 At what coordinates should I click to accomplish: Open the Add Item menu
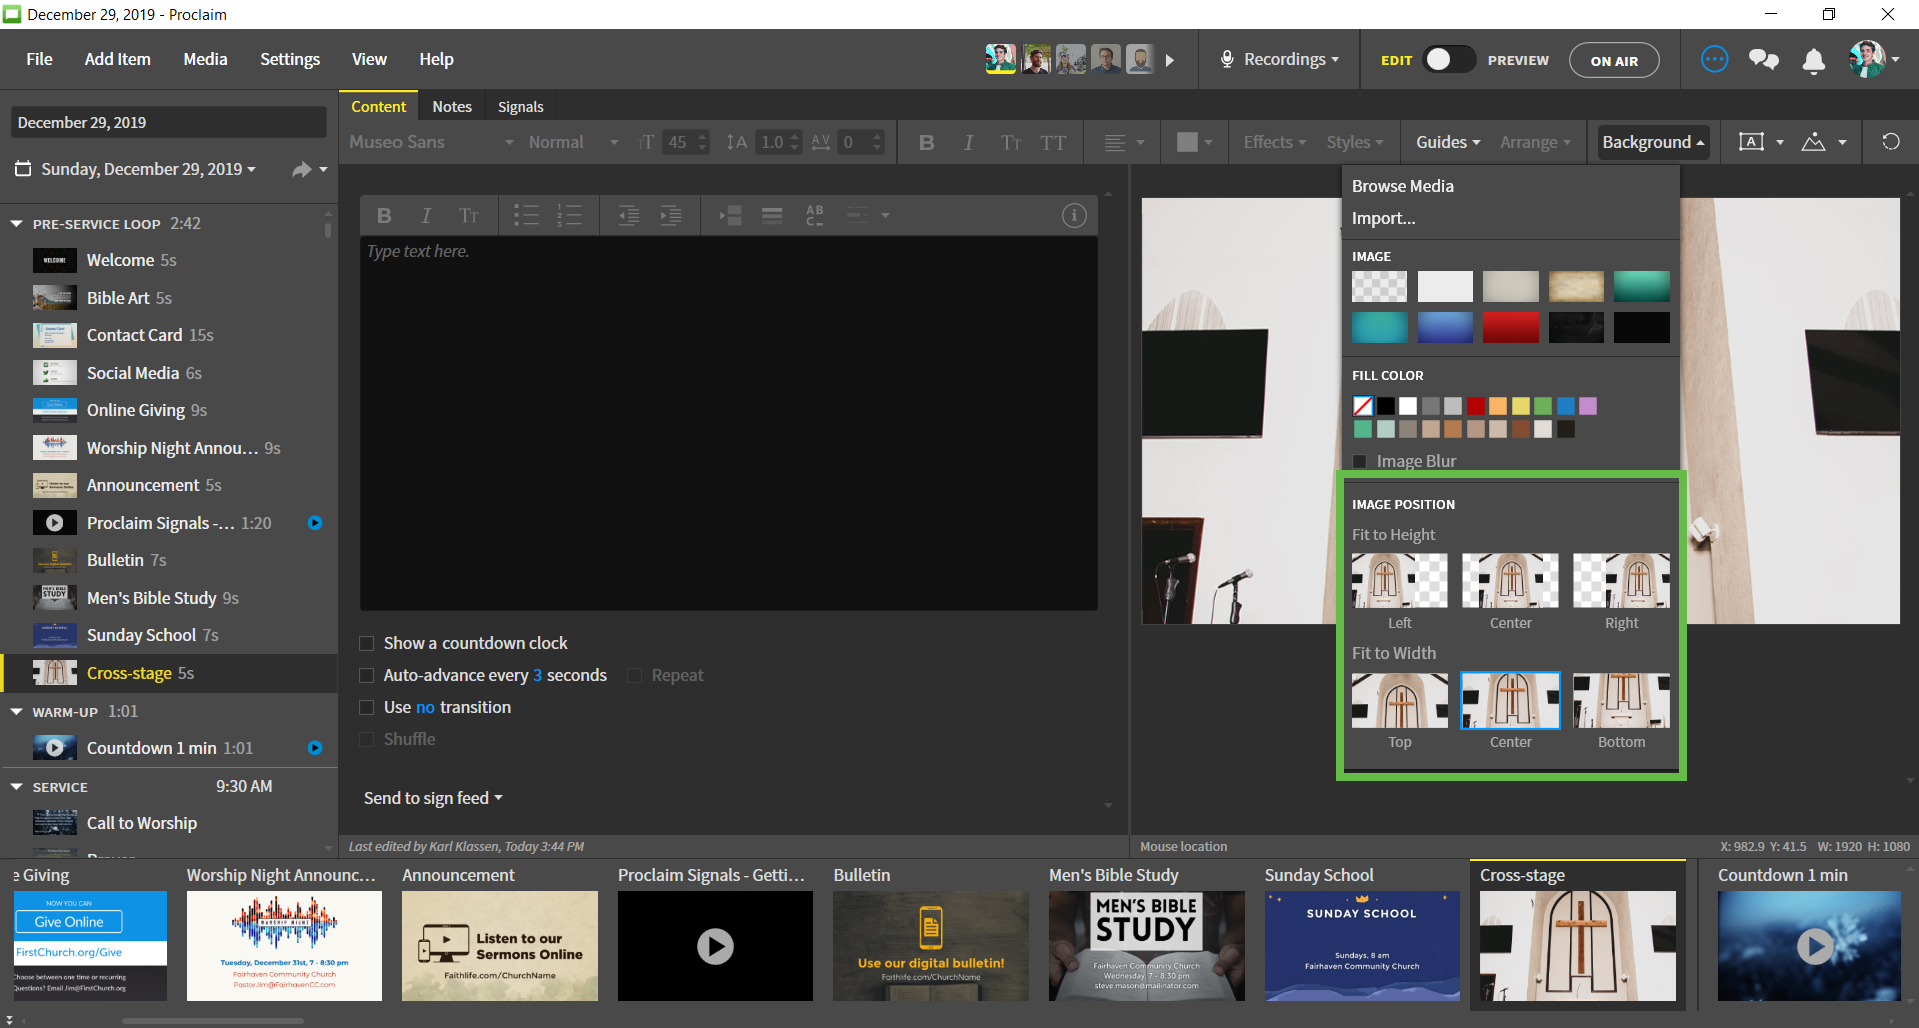(117, 59)
